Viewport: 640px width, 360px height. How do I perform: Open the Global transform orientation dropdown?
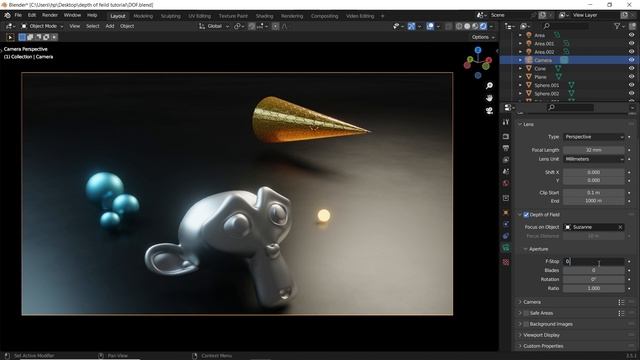coord(214,26)
